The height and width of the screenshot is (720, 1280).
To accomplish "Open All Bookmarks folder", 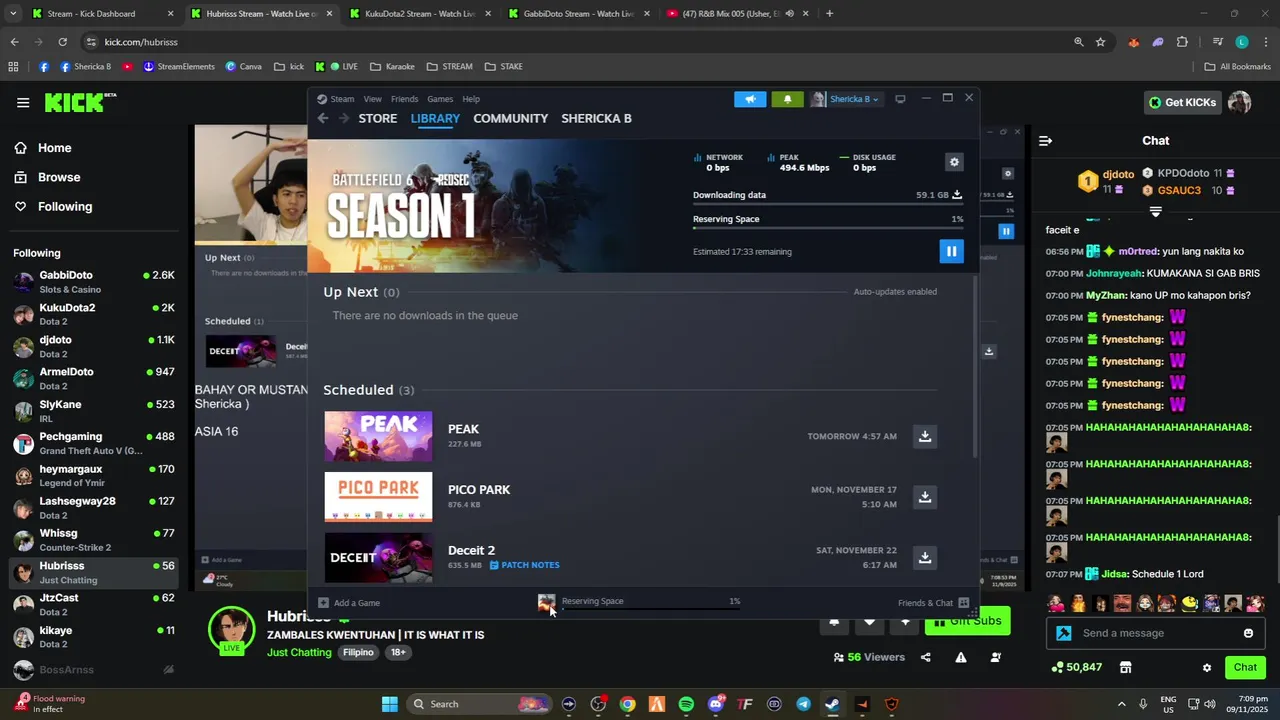I will pyautogui.click(x=1237, y=67).
